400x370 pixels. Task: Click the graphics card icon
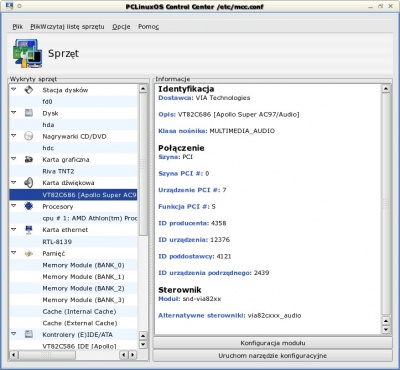click(29, 159)
